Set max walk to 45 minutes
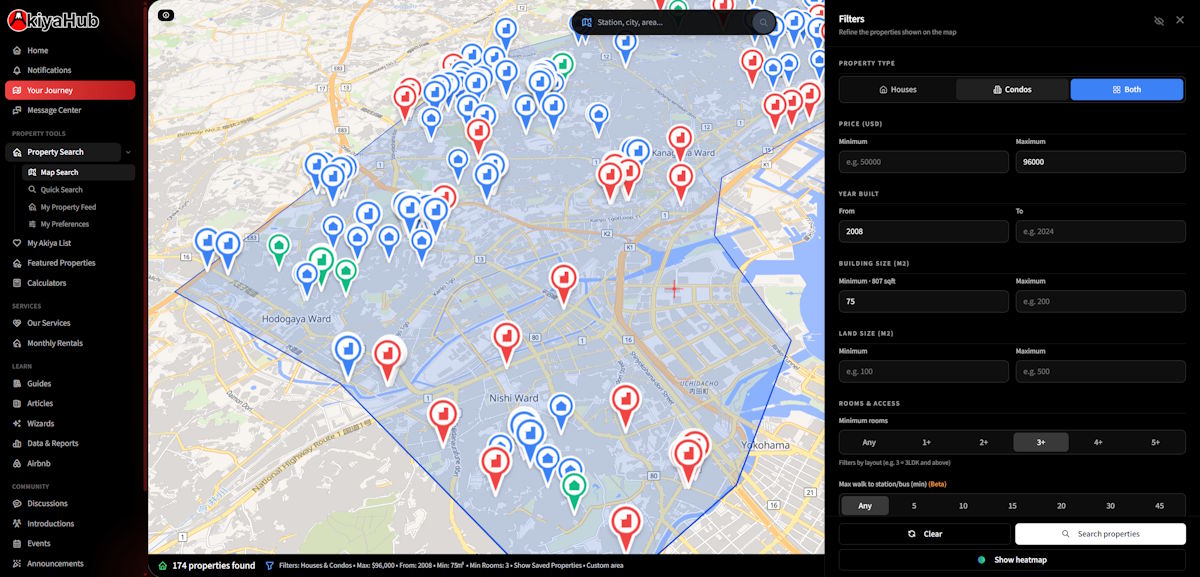1200x577 pixels. (x=1159, y=506)
